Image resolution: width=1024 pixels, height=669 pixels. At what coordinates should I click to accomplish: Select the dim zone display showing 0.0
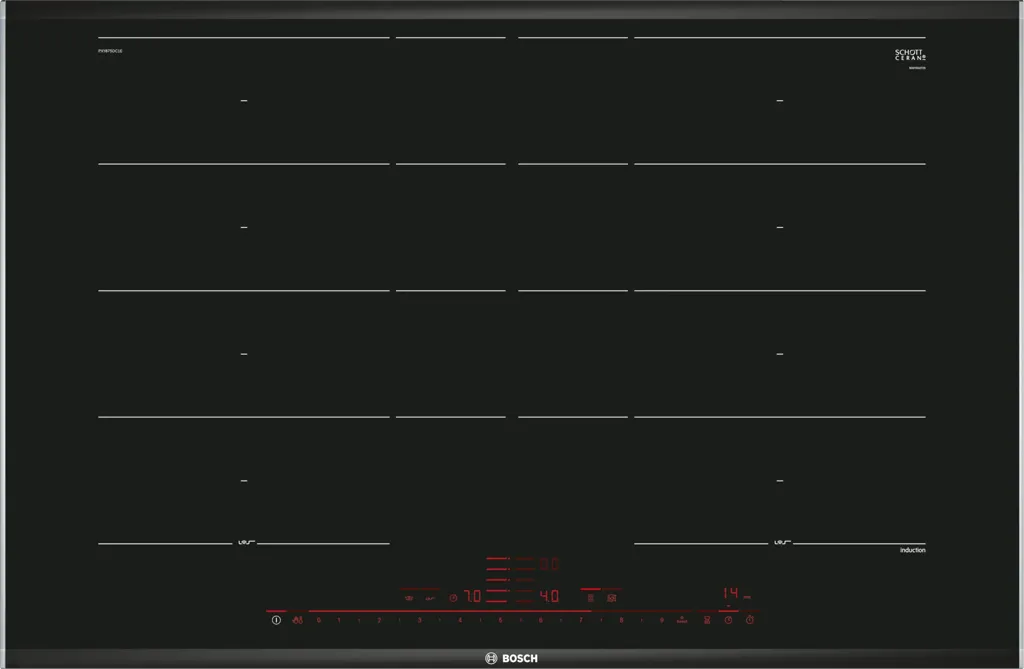coord(549,564)
